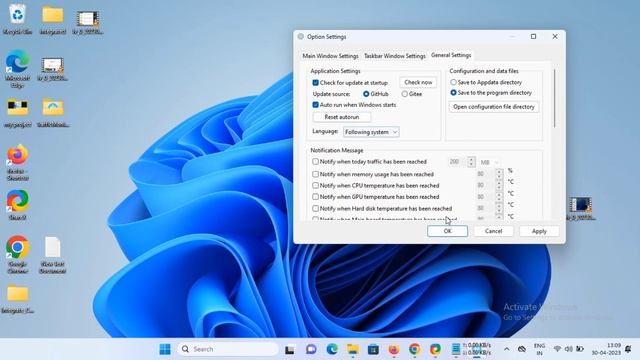Image resolution: width=640 pixels, height=360 pixels.
Task: Open the Firefox desktop shortcut
Action: click(x=18, y=162)
